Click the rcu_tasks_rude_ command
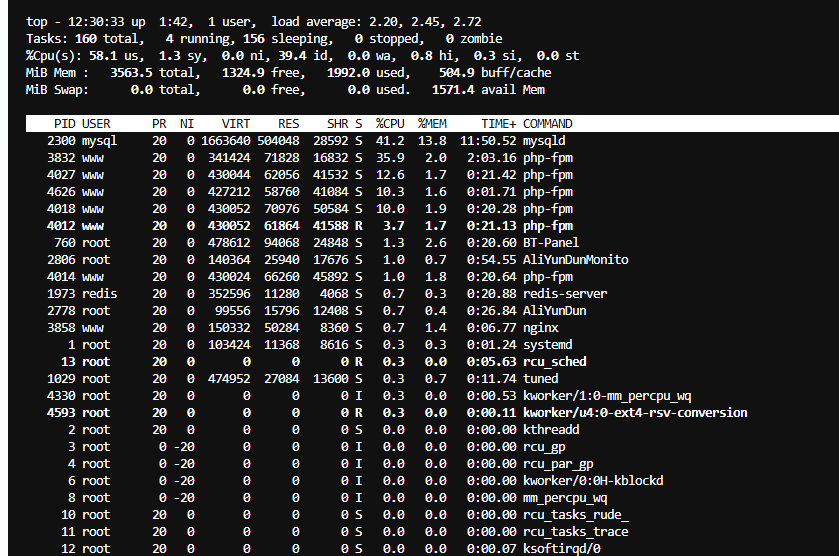The width and height of the screenshot is (839, 556). click(576, 515)
